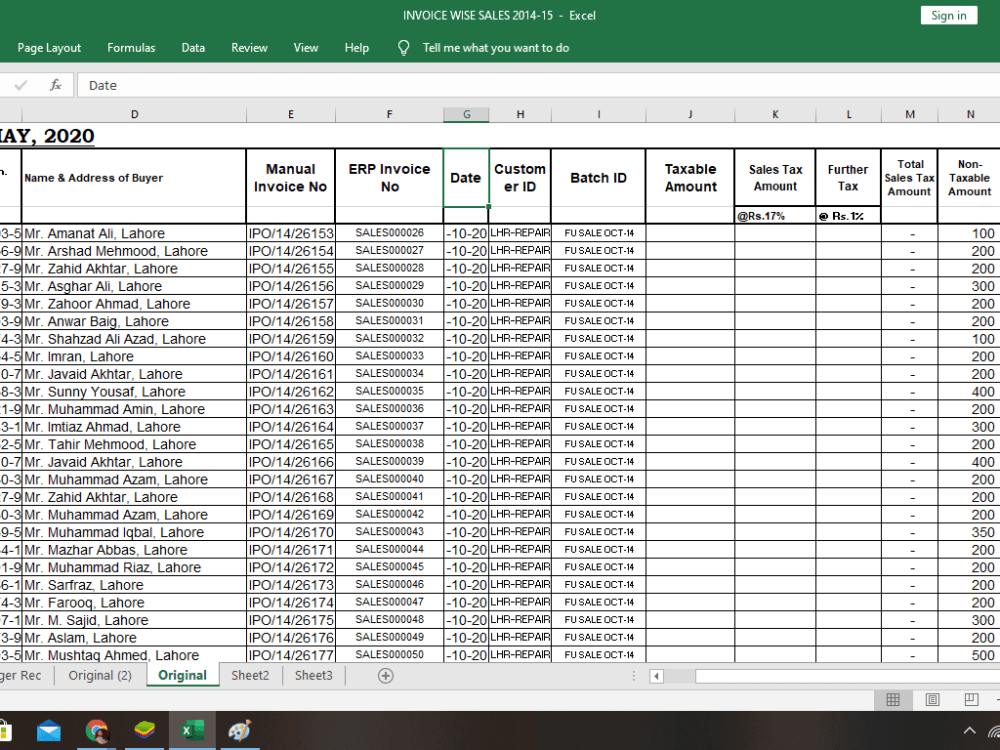Click the Excel taskbar icon

pyautogui.click(x=193, y=731)
